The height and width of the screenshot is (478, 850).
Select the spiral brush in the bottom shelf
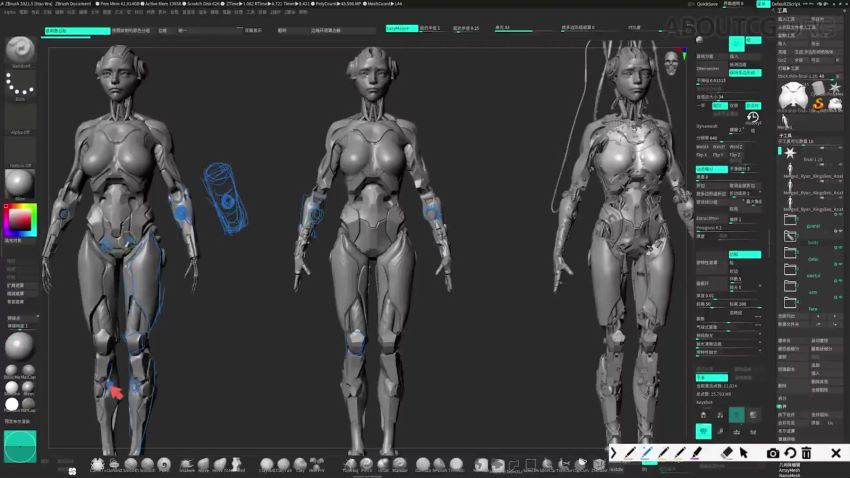(x=164, y=464)
